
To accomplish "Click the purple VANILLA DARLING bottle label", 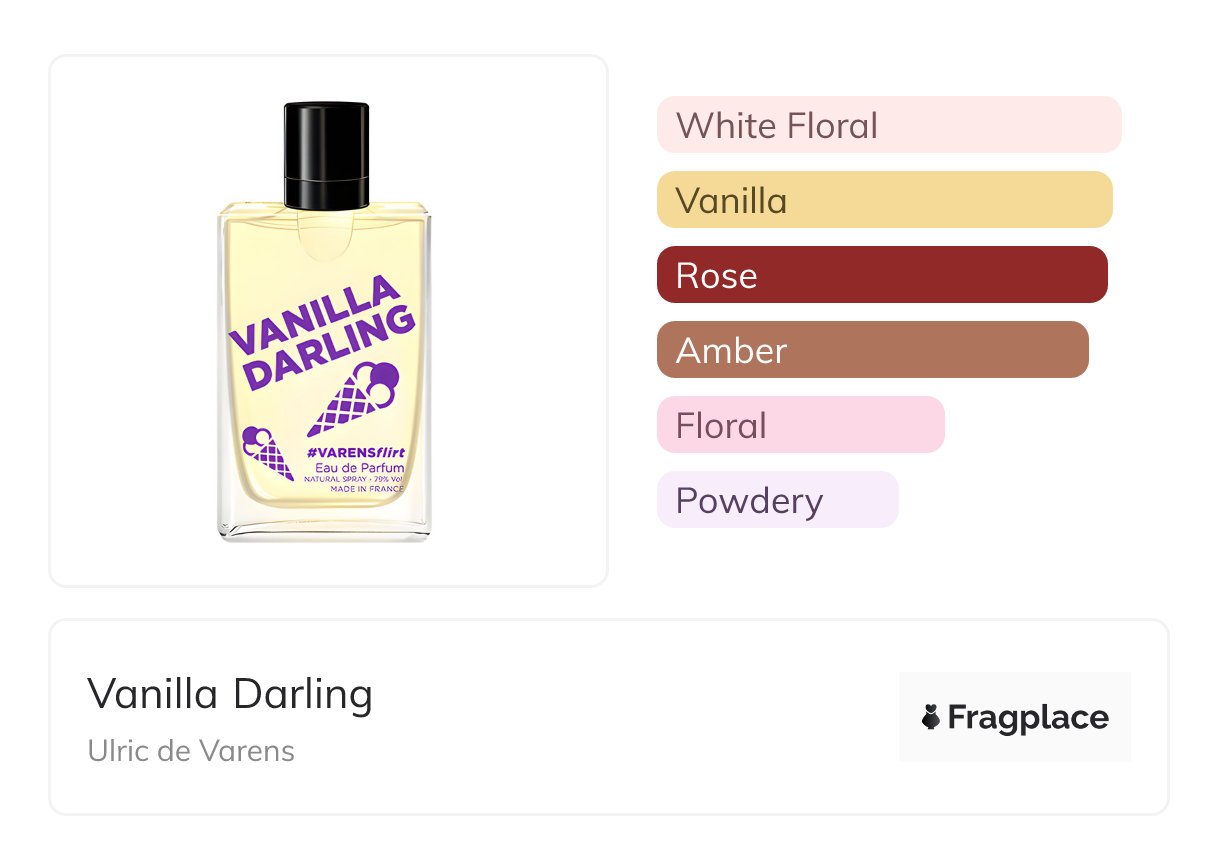I will 322,332.
